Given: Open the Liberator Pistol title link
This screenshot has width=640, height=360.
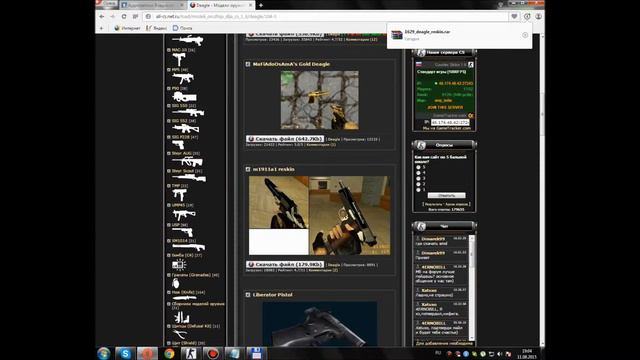Looking at the screenshot, I should [272, 295].
